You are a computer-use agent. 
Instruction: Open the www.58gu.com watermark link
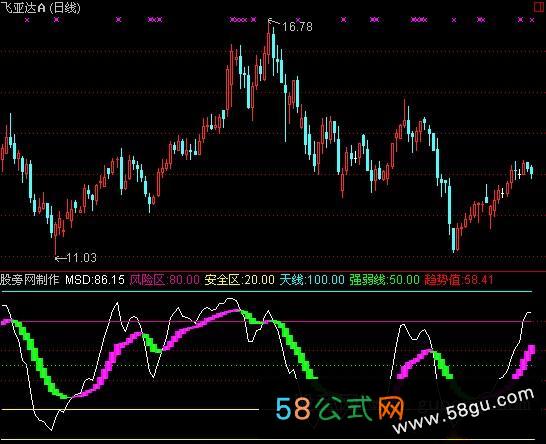[x=463, y=411]
